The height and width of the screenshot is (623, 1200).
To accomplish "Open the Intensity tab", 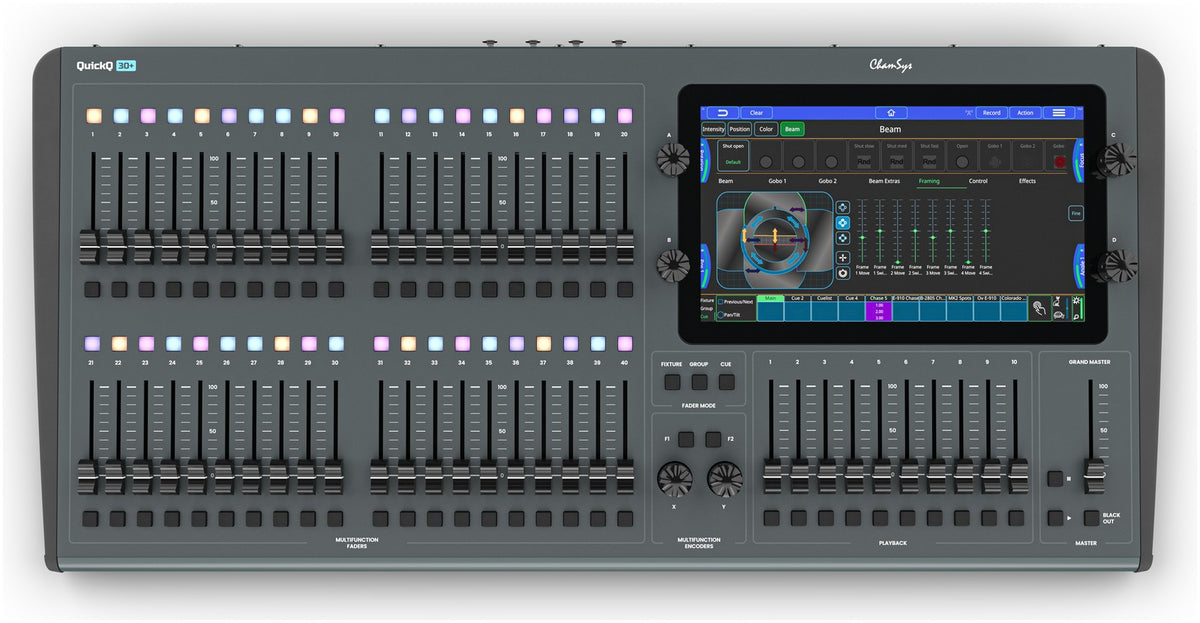I will click(714, 129).
